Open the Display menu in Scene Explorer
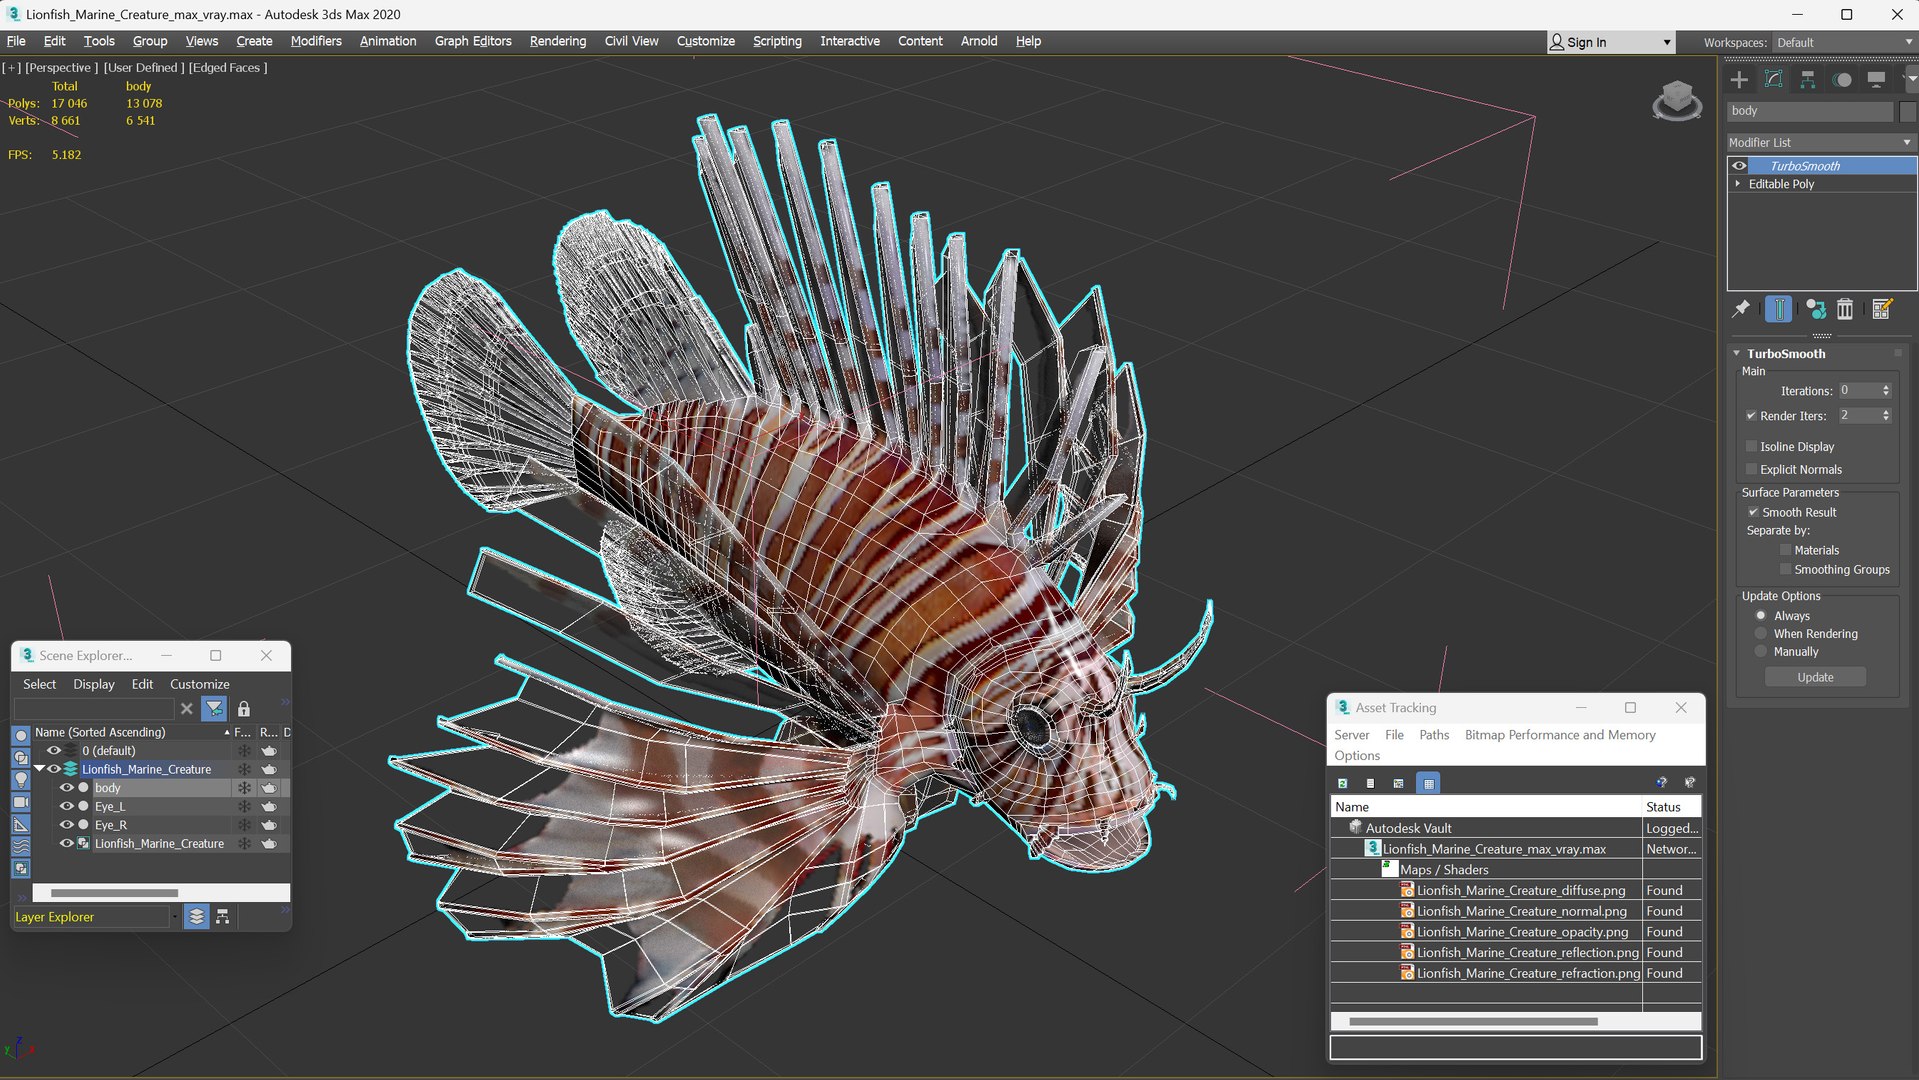The image size is (1919, 1080). coord(94,684)
